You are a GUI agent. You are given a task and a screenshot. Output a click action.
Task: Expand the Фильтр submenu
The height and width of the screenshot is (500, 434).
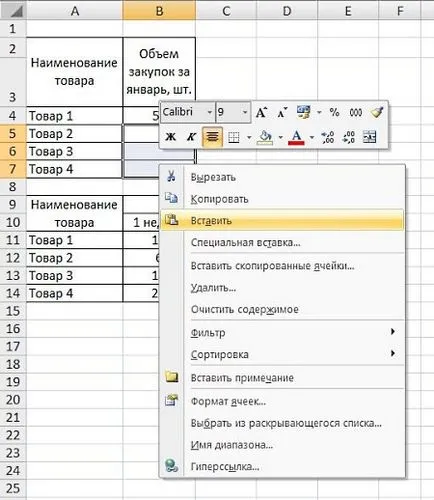click(x=282, y=332)
